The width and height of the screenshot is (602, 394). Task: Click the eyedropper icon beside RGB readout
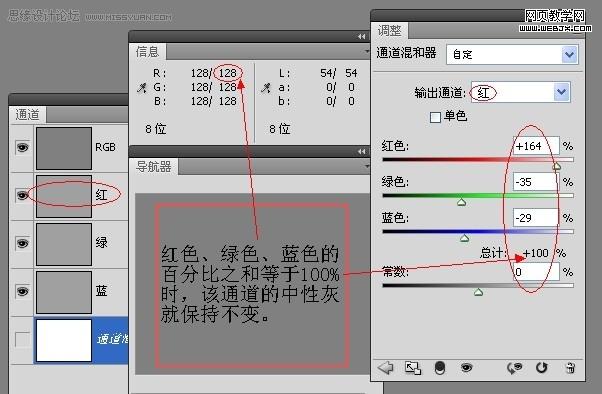click(142, 88)
